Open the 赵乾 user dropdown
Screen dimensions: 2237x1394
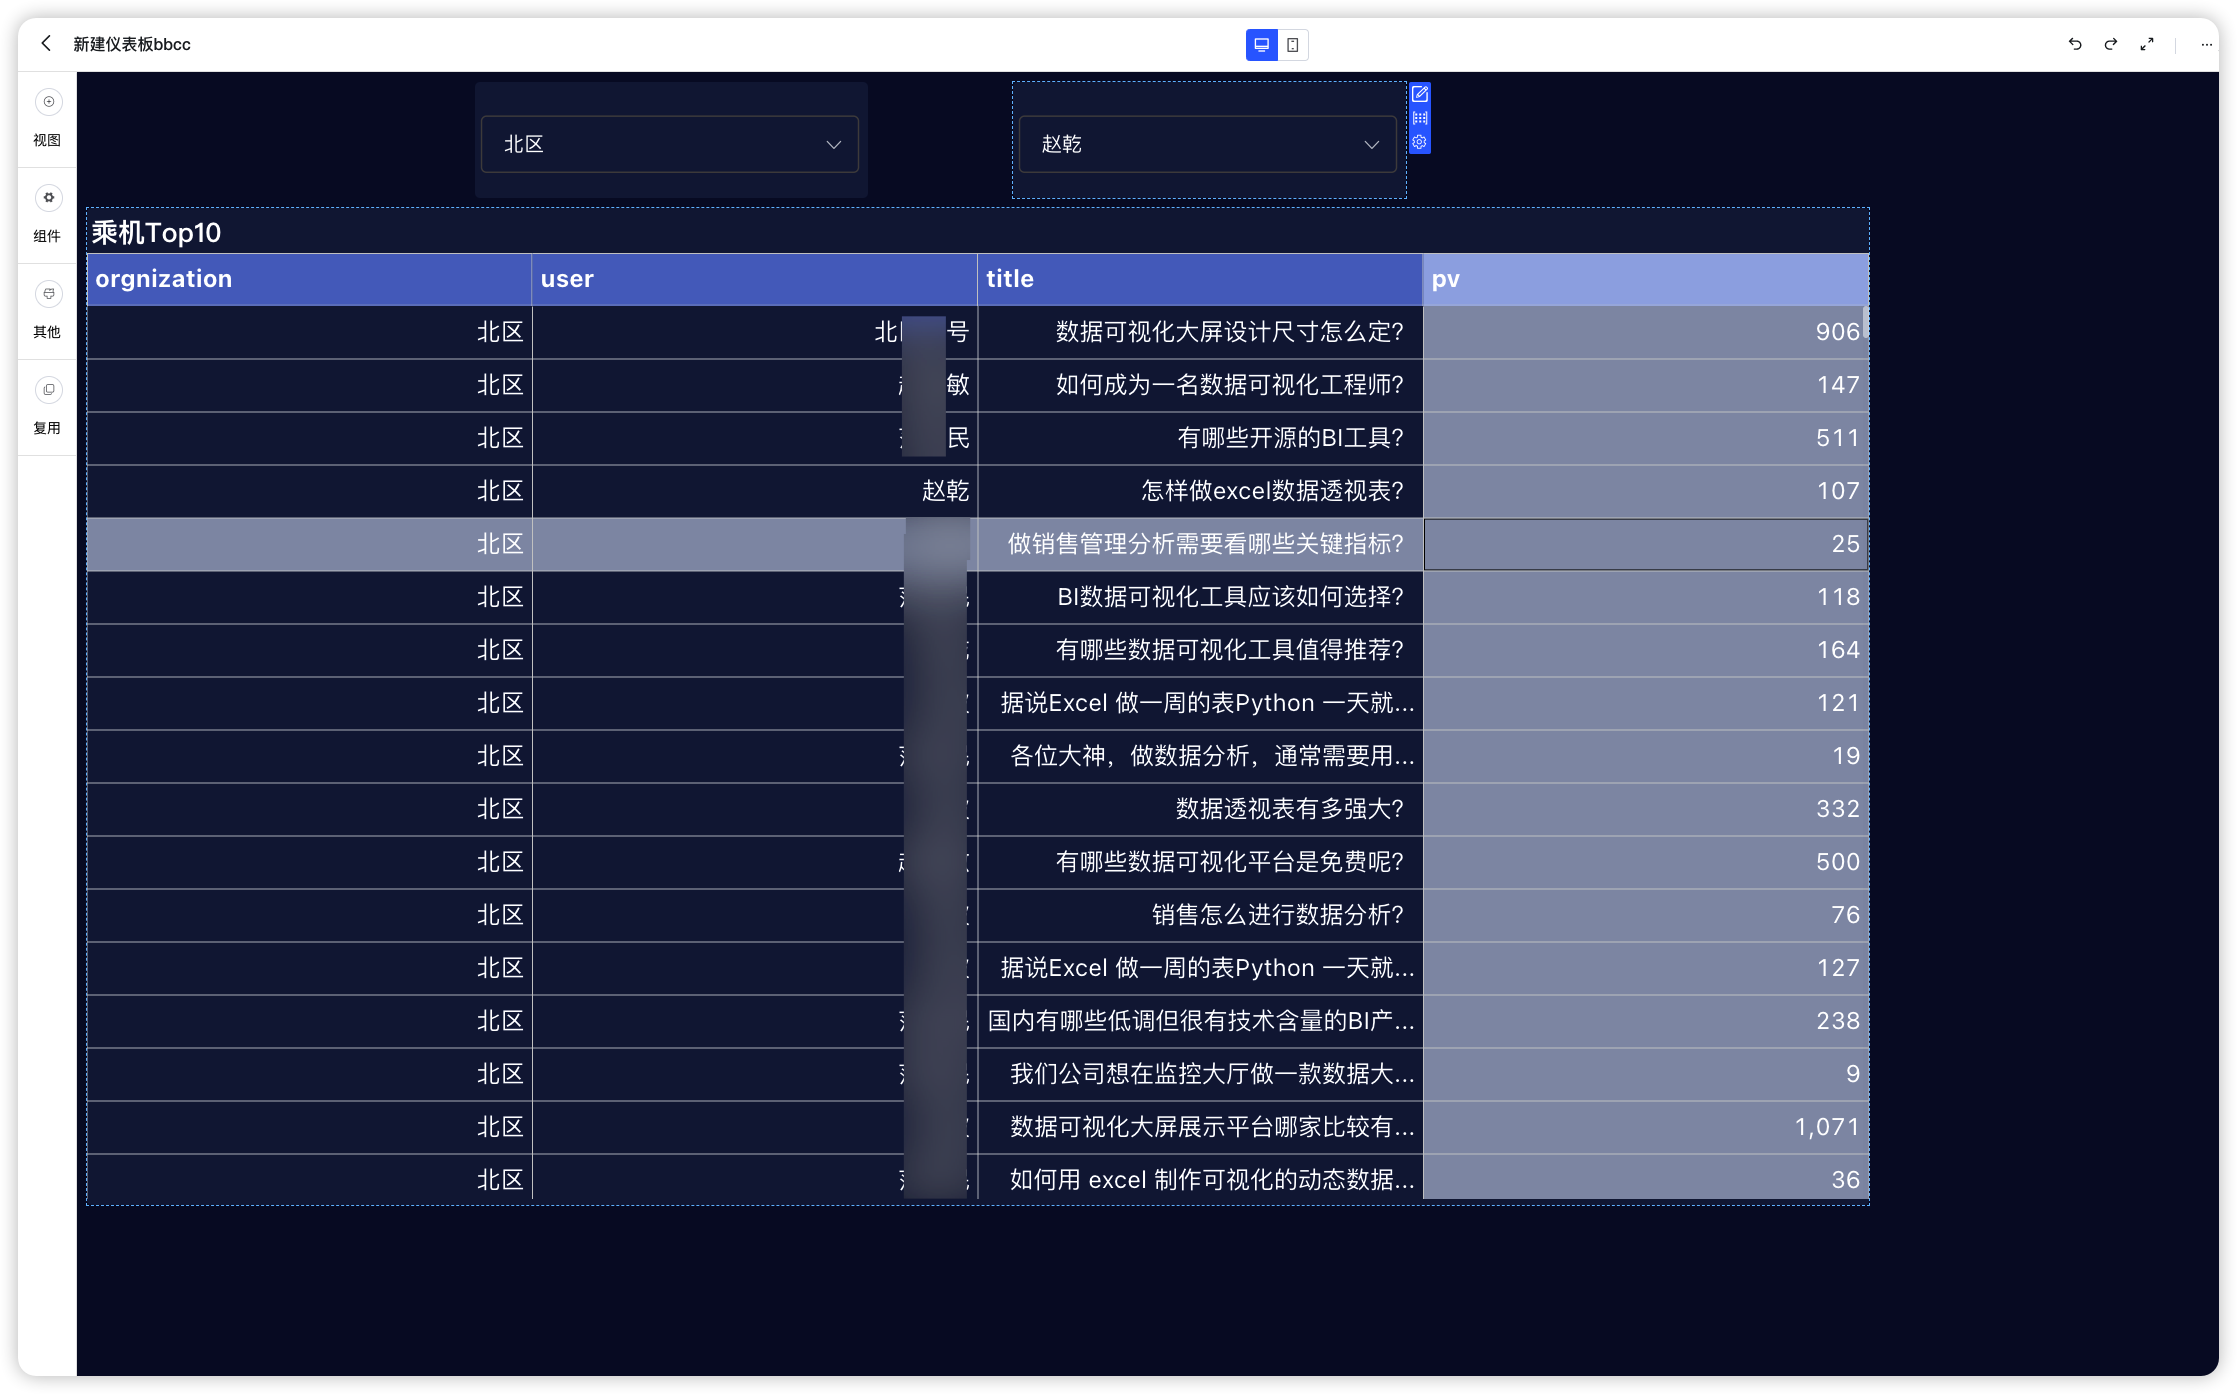(x=1207, y=144)
